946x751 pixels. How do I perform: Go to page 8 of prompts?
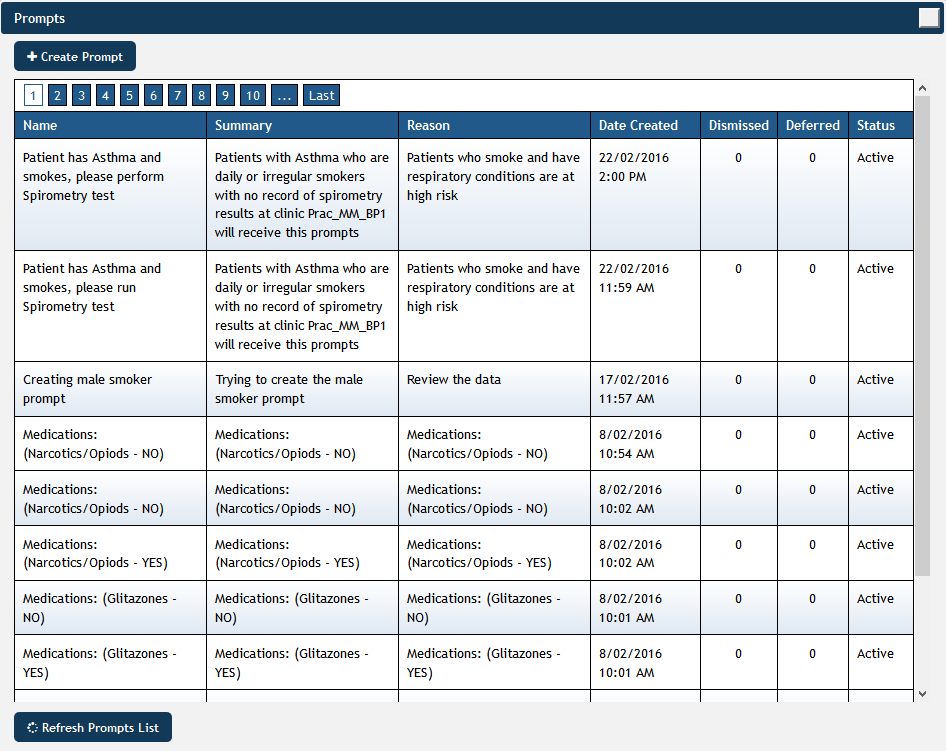click(x=202, y=95)
